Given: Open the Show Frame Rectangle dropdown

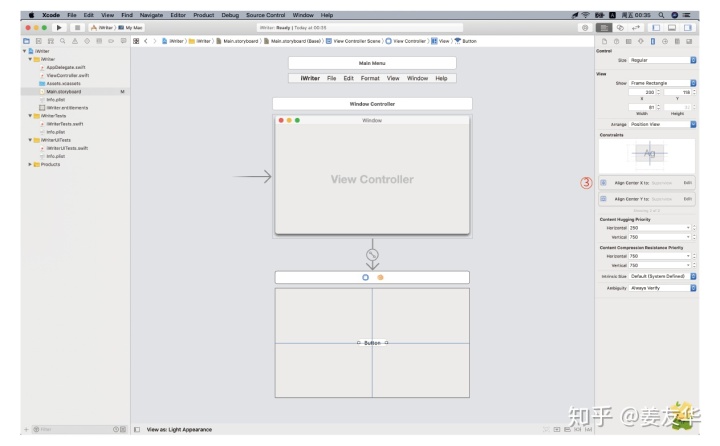Looking at the screenshot, I should 663,83.
